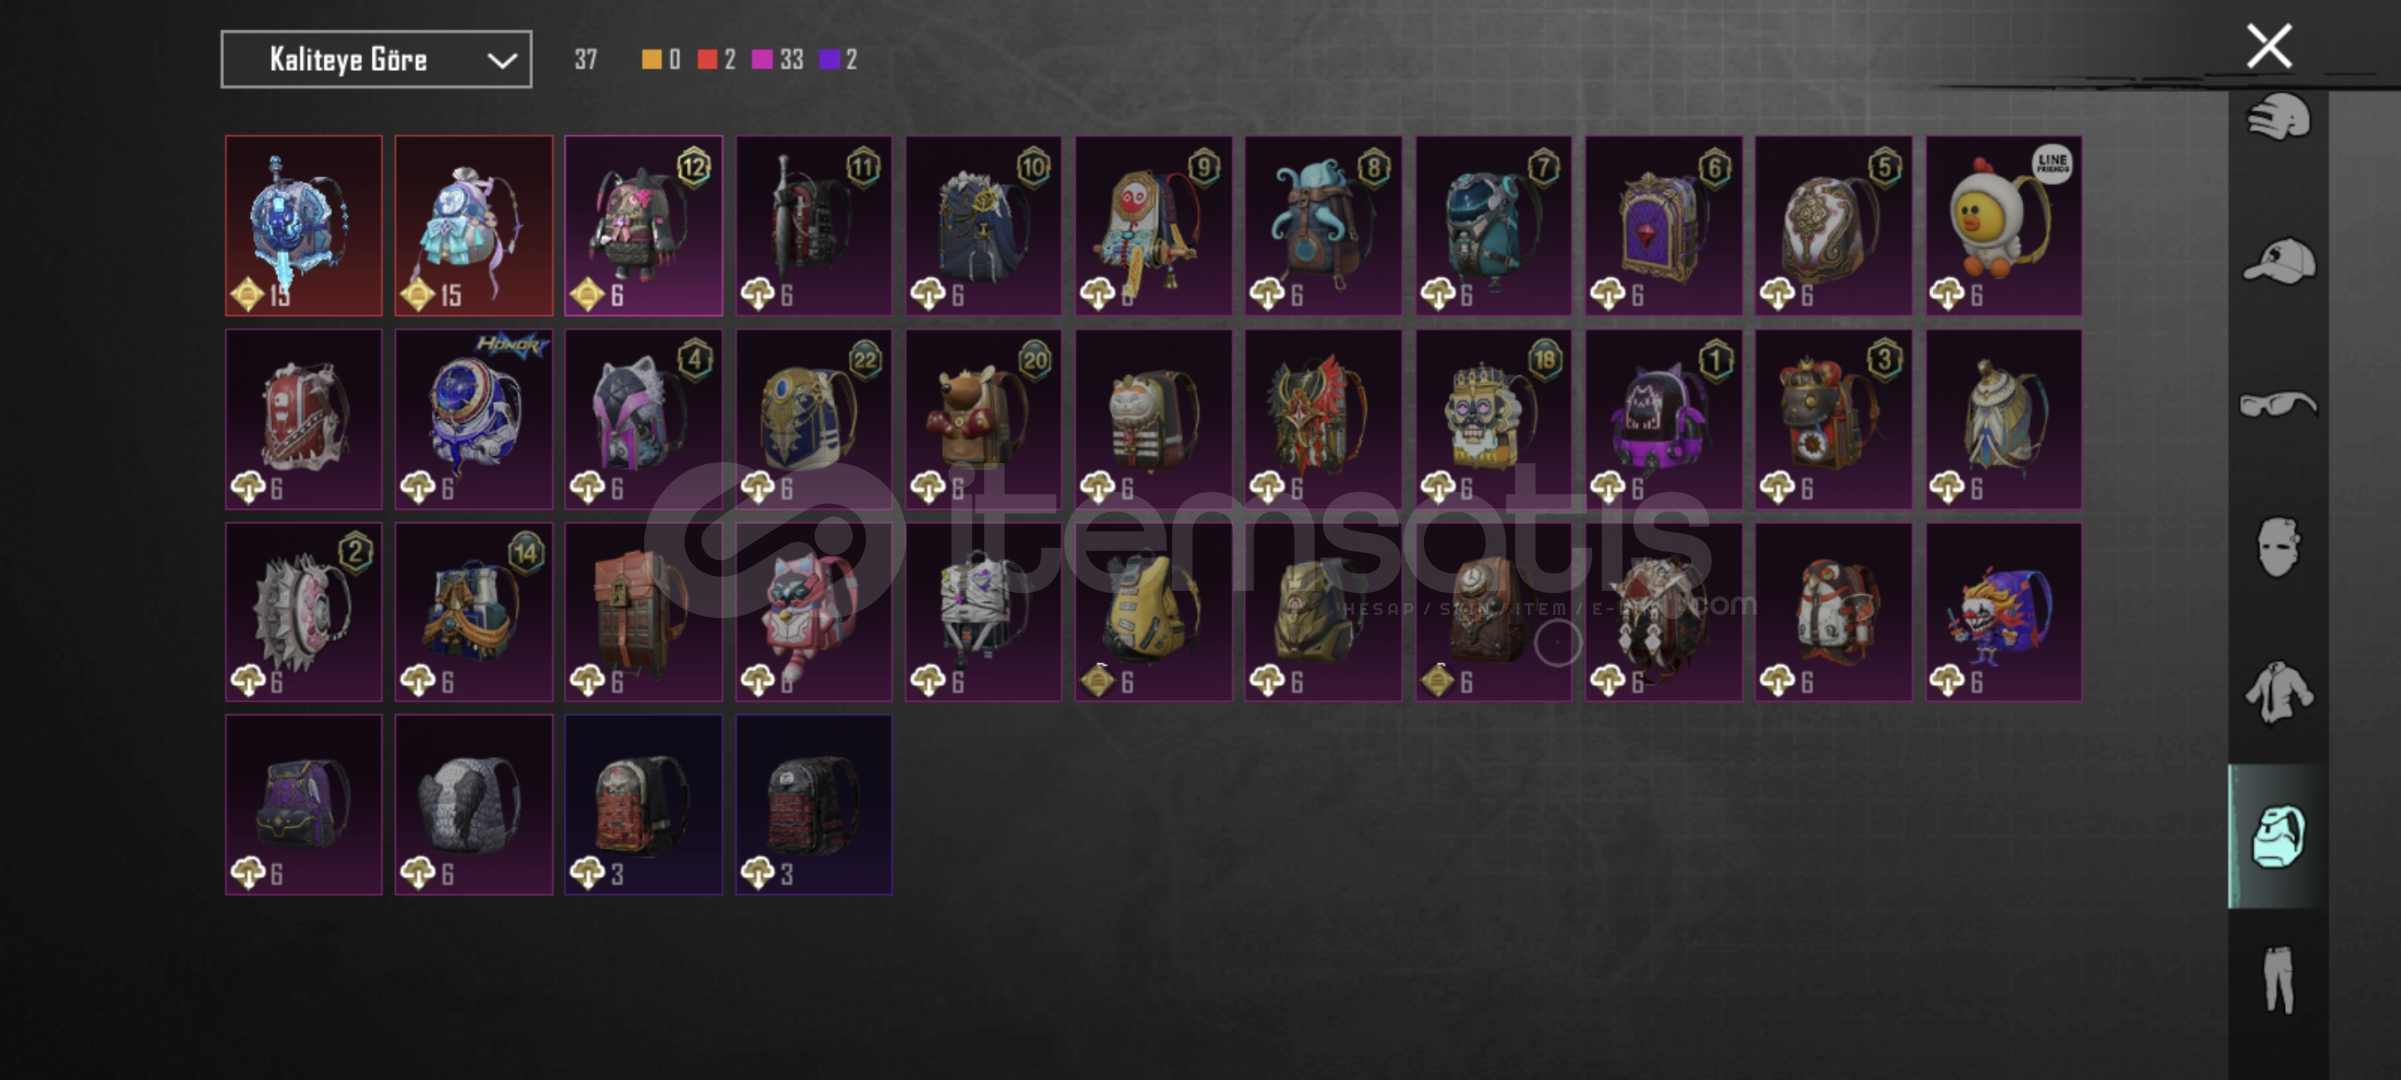The height and width of the screenshot is (1080, 2401).
Task: Open the helmet category in sidebar
Action: click(2278, 119)
